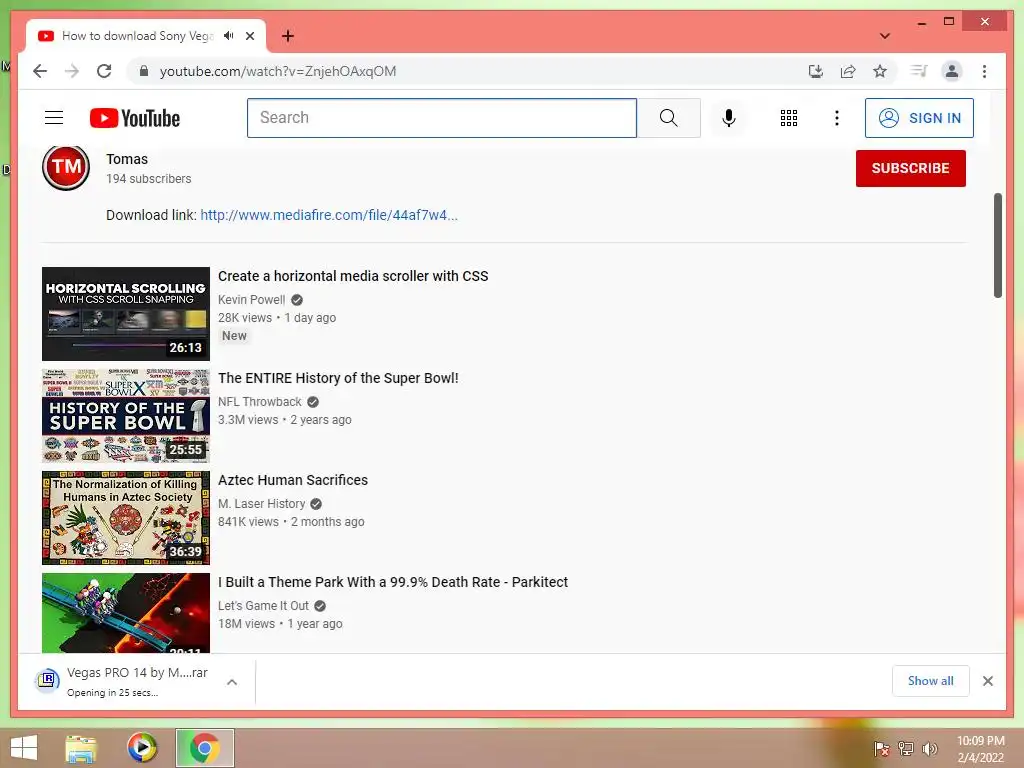Screen dimensions: 1024x768
Task: Bookmark this page with the star icon
Action: click(x=880, y=71)
